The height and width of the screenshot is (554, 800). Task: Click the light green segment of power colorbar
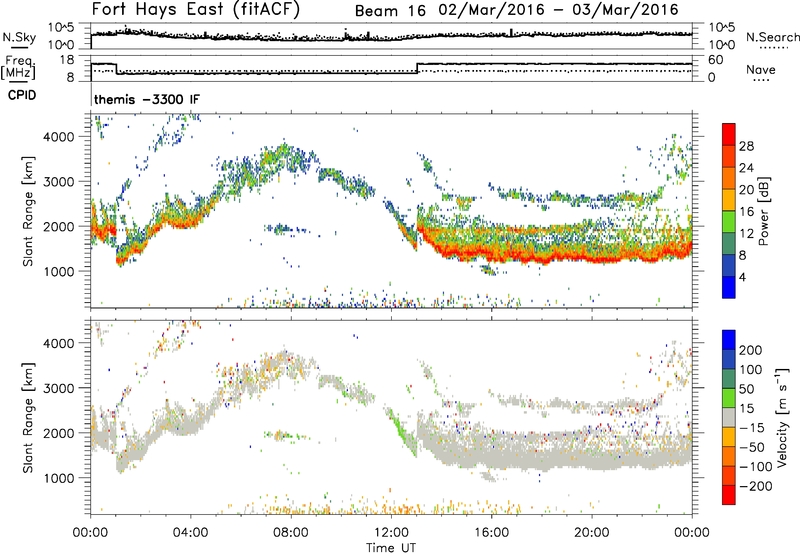[729, 221]
